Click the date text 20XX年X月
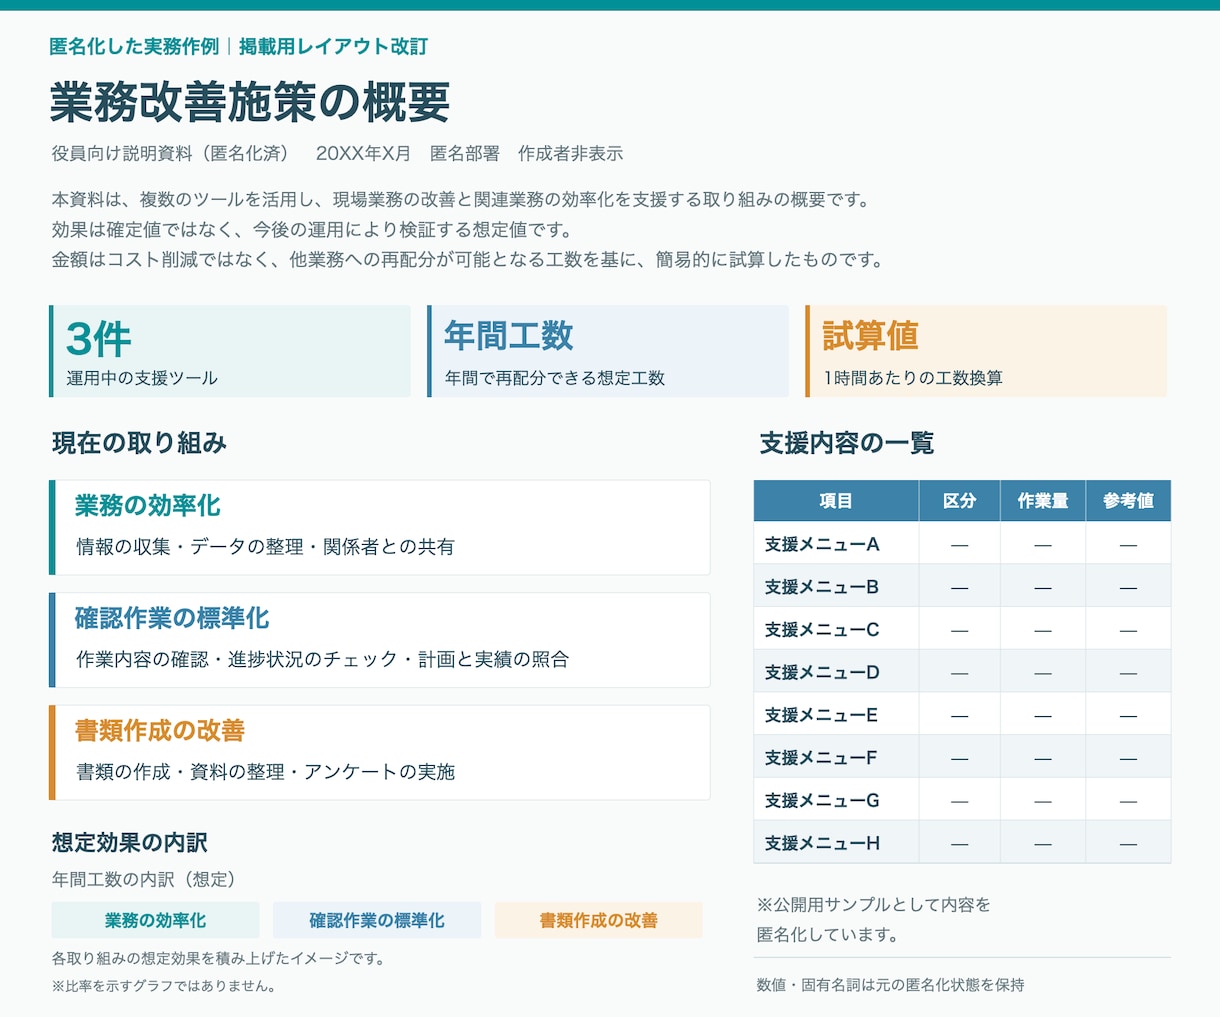This screenshot has width=1220, height=1017. pyautogui.click(x=363, y=153)
